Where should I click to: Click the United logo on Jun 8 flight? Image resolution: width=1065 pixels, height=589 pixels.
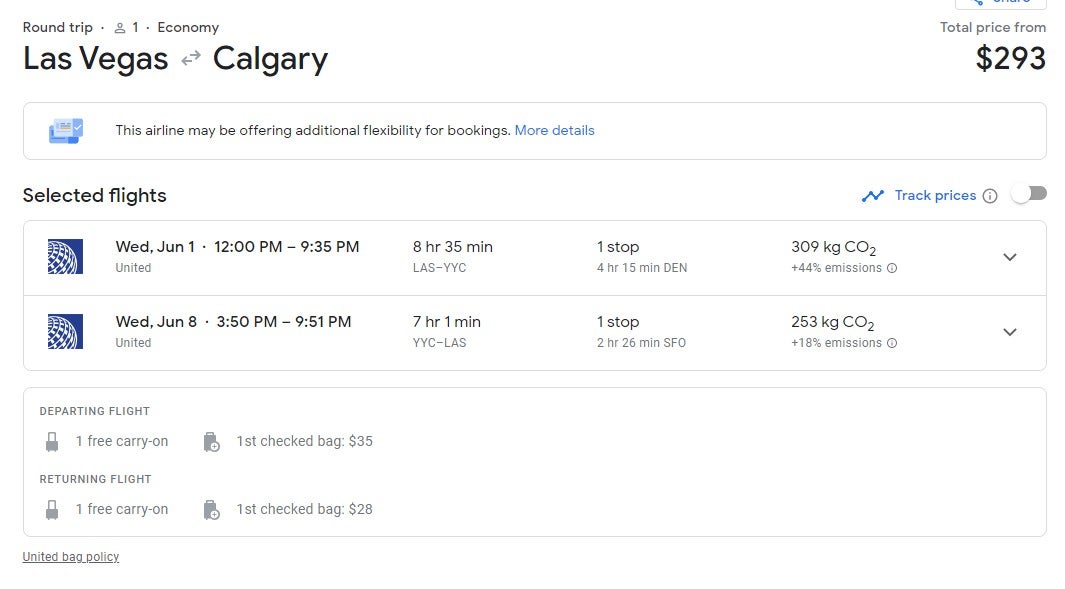tap(65, 332)
